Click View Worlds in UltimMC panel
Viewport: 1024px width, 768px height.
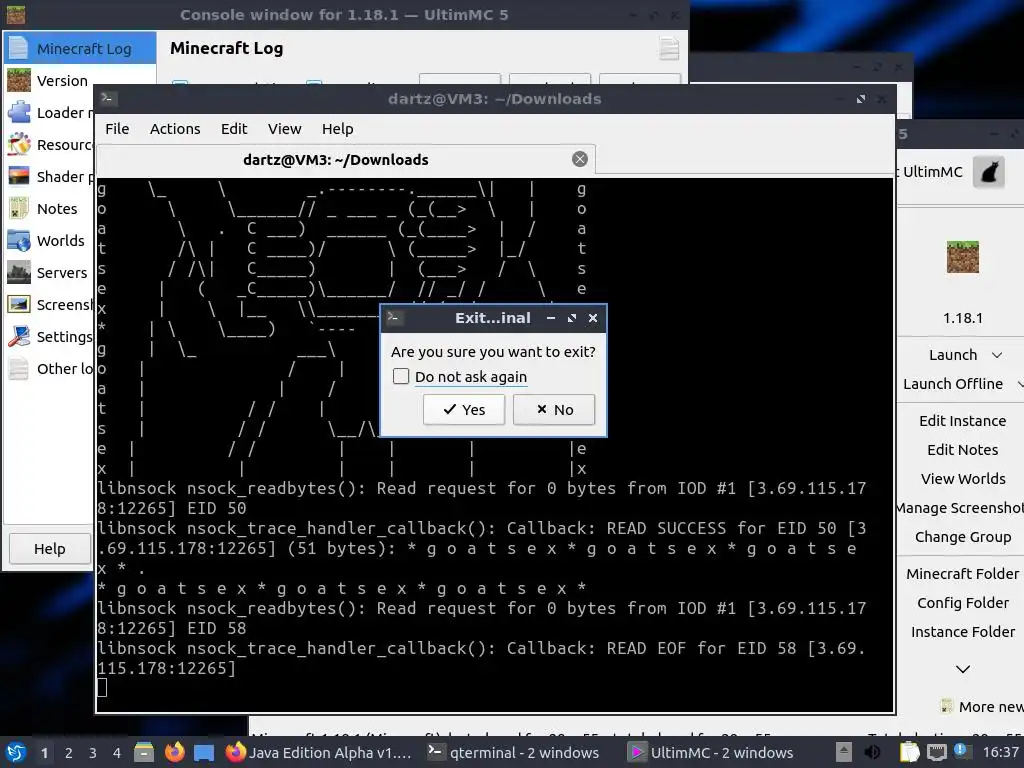(x=963, y=479)
